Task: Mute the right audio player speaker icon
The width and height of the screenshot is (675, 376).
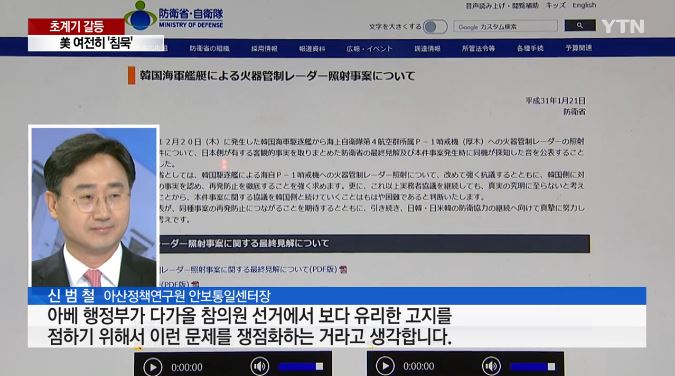Action: [x=491, y=366]
